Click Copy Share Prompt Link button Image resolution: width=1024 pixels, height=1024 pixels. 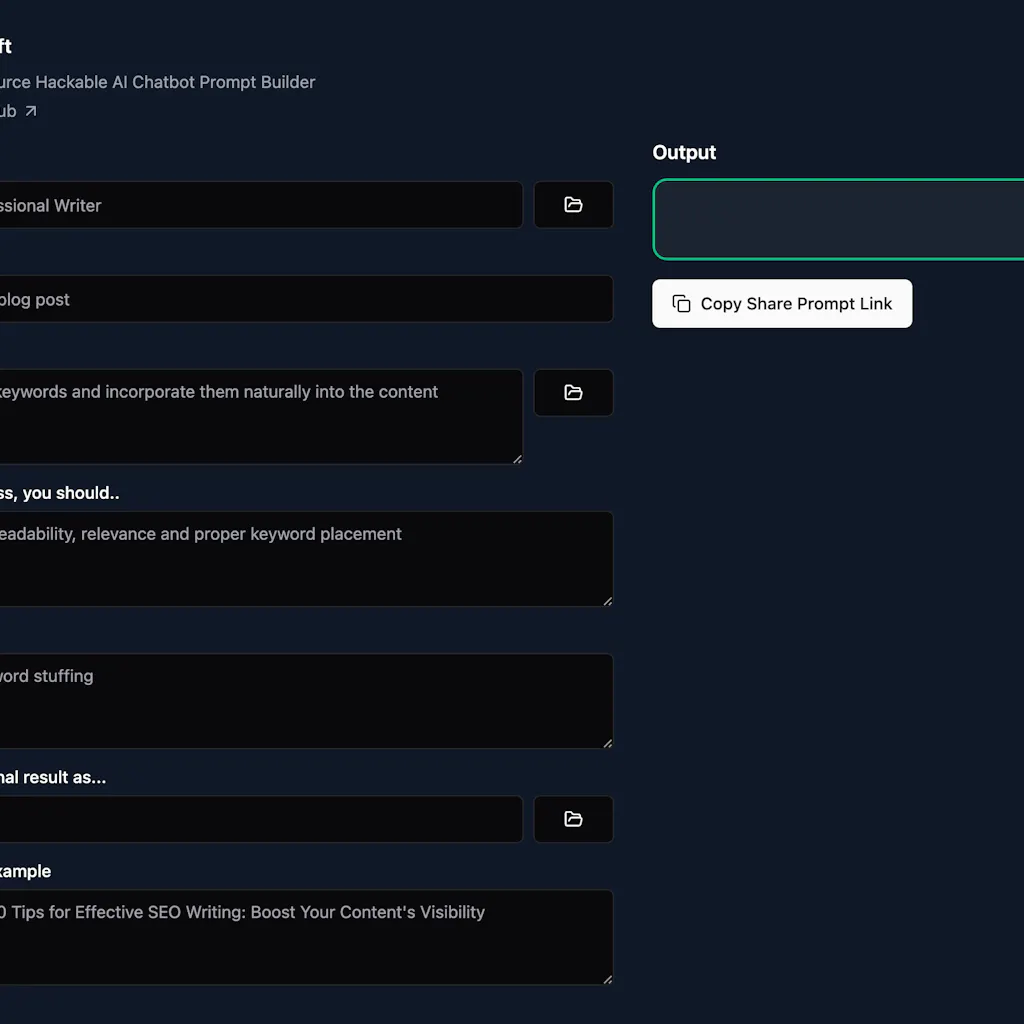[782, 304]
